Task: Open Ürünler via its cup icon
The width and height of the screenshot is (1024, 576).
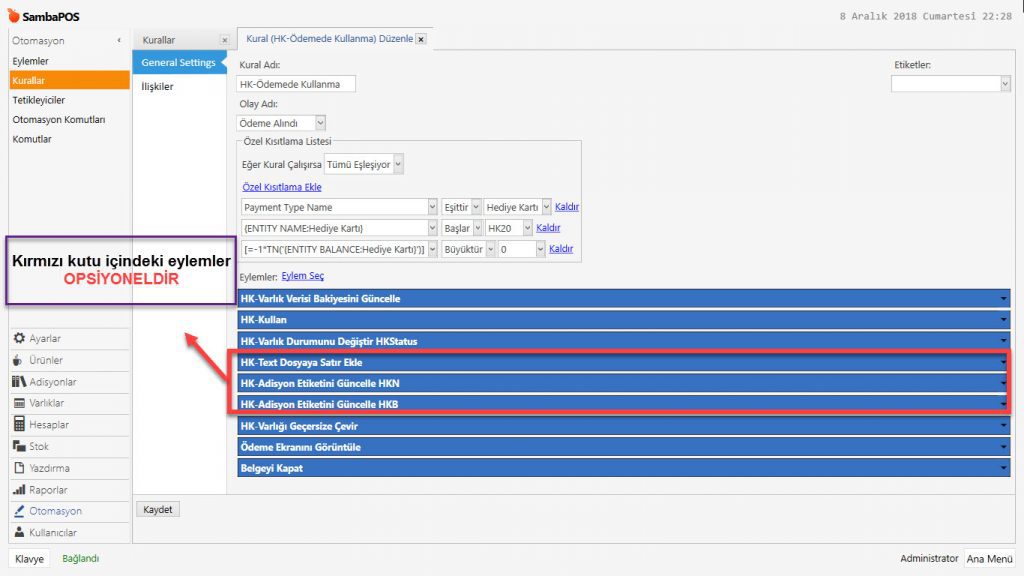Action: point(19,360)
